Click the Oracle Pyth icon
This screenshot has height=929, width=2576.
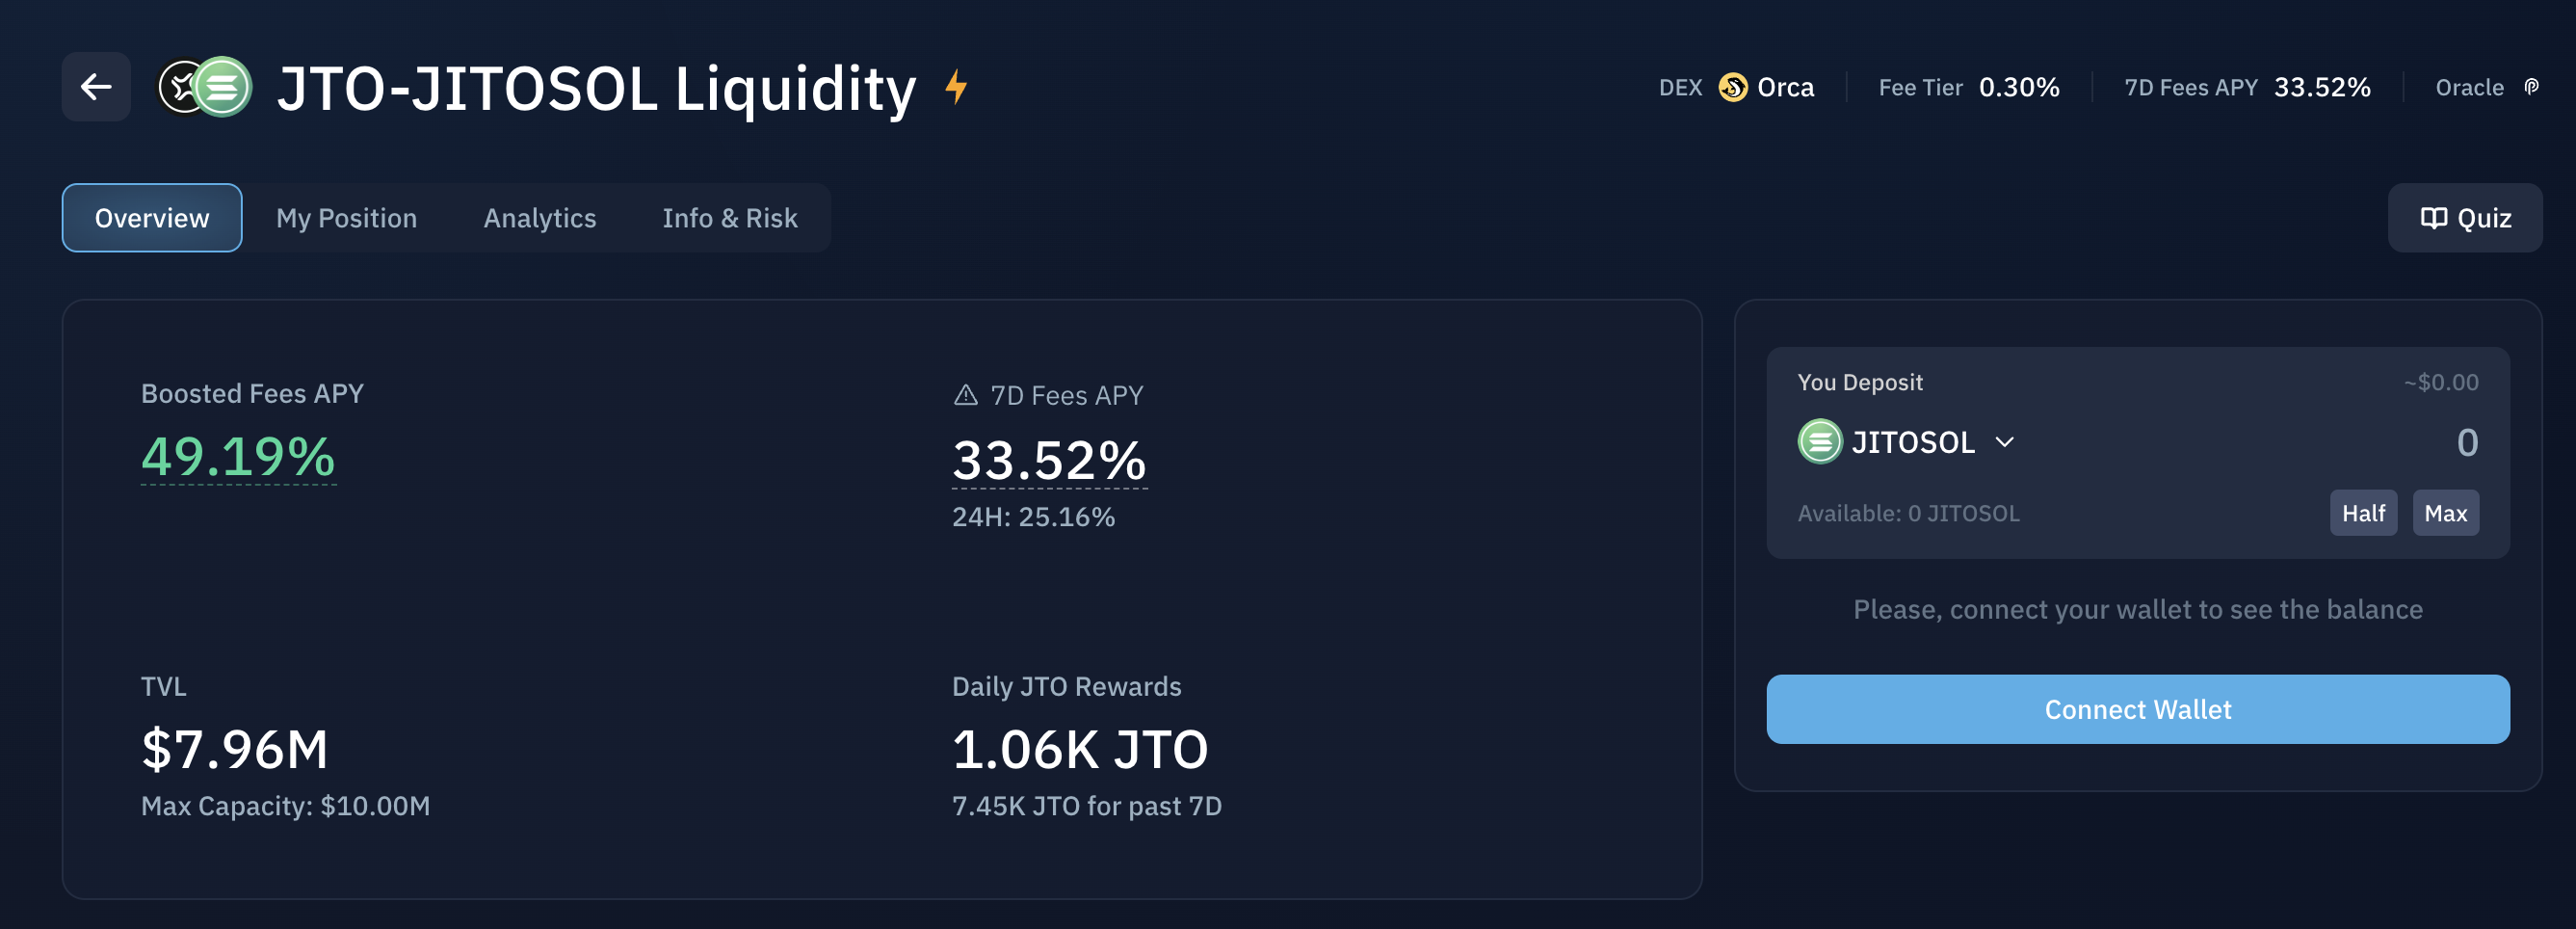(2531, 87)
